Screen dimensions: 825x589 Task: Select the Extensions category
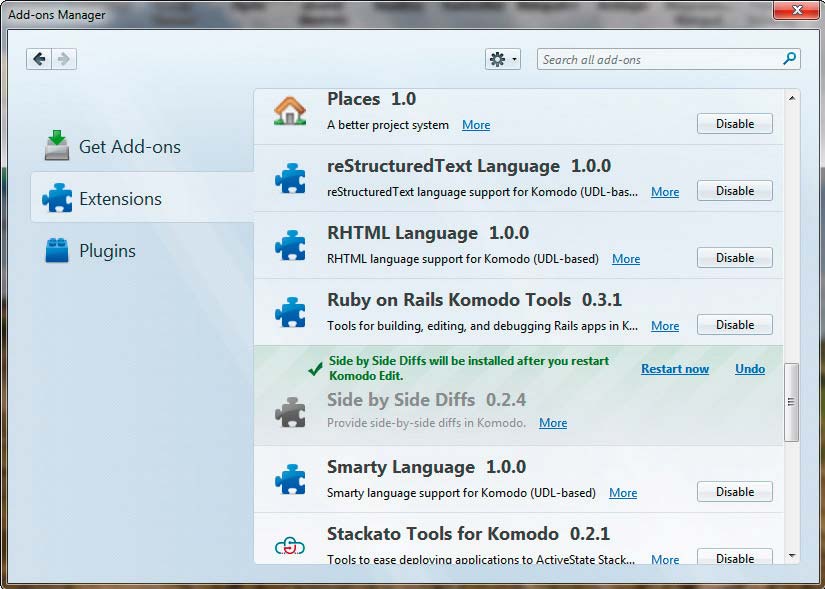(142, 198)
